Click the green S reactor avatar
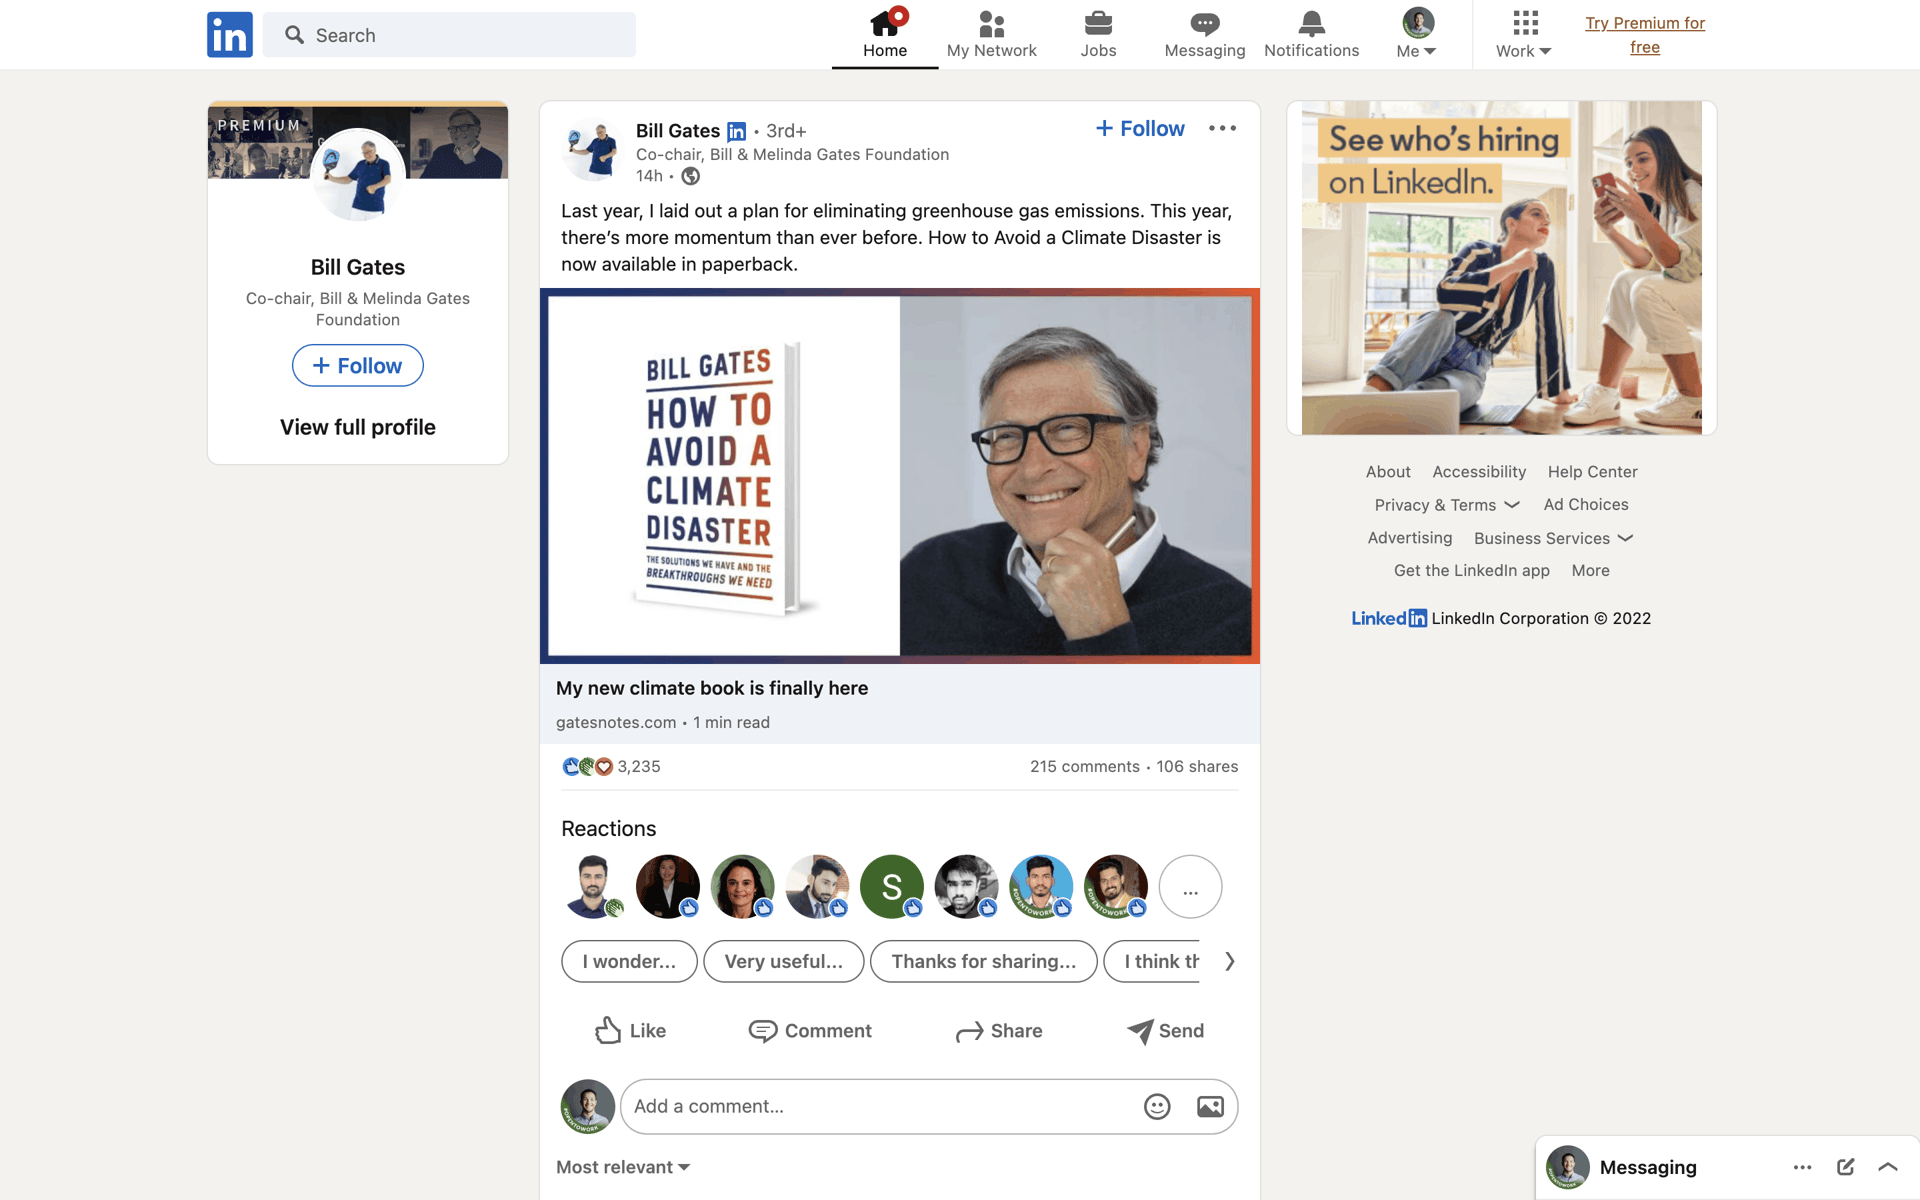The height and width of the screenshot is (1200, 1920). tap(892, 887)
